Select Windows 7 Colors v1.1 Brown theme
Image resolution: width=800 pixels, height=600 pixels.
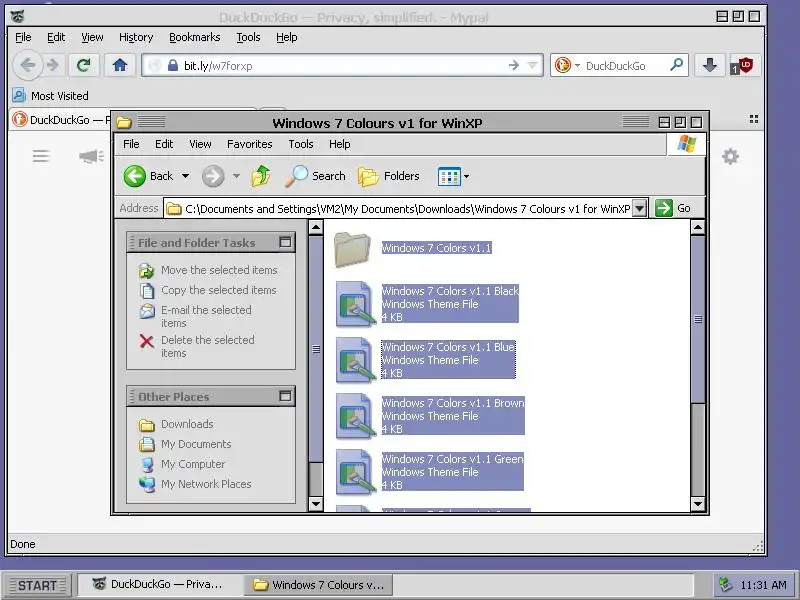tap(430, 416)
